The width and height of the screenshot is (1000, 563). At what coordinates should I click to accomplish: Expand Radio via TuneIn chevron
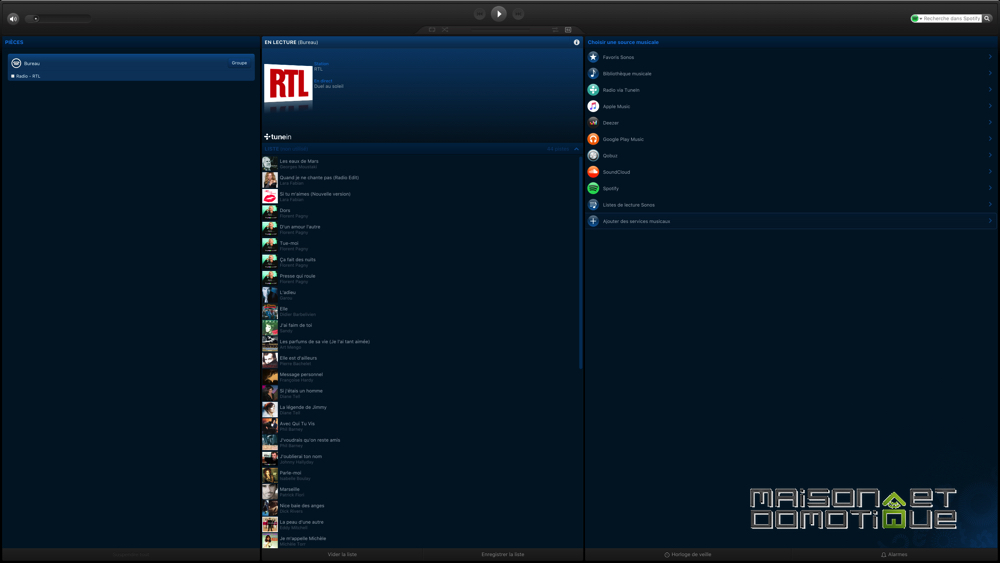point(990,89)
